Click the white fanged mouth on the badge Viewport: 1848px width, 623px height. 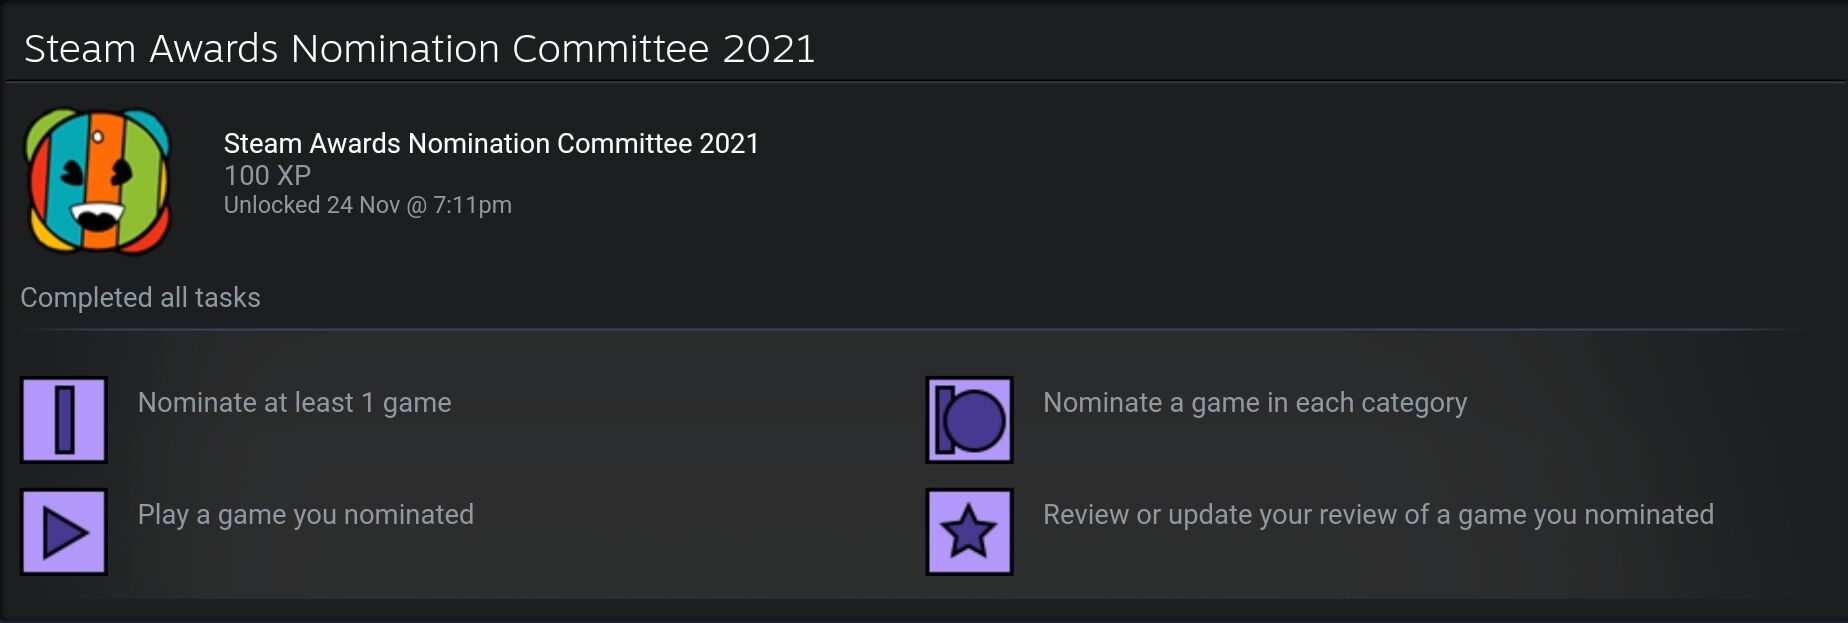click(98, 215)
